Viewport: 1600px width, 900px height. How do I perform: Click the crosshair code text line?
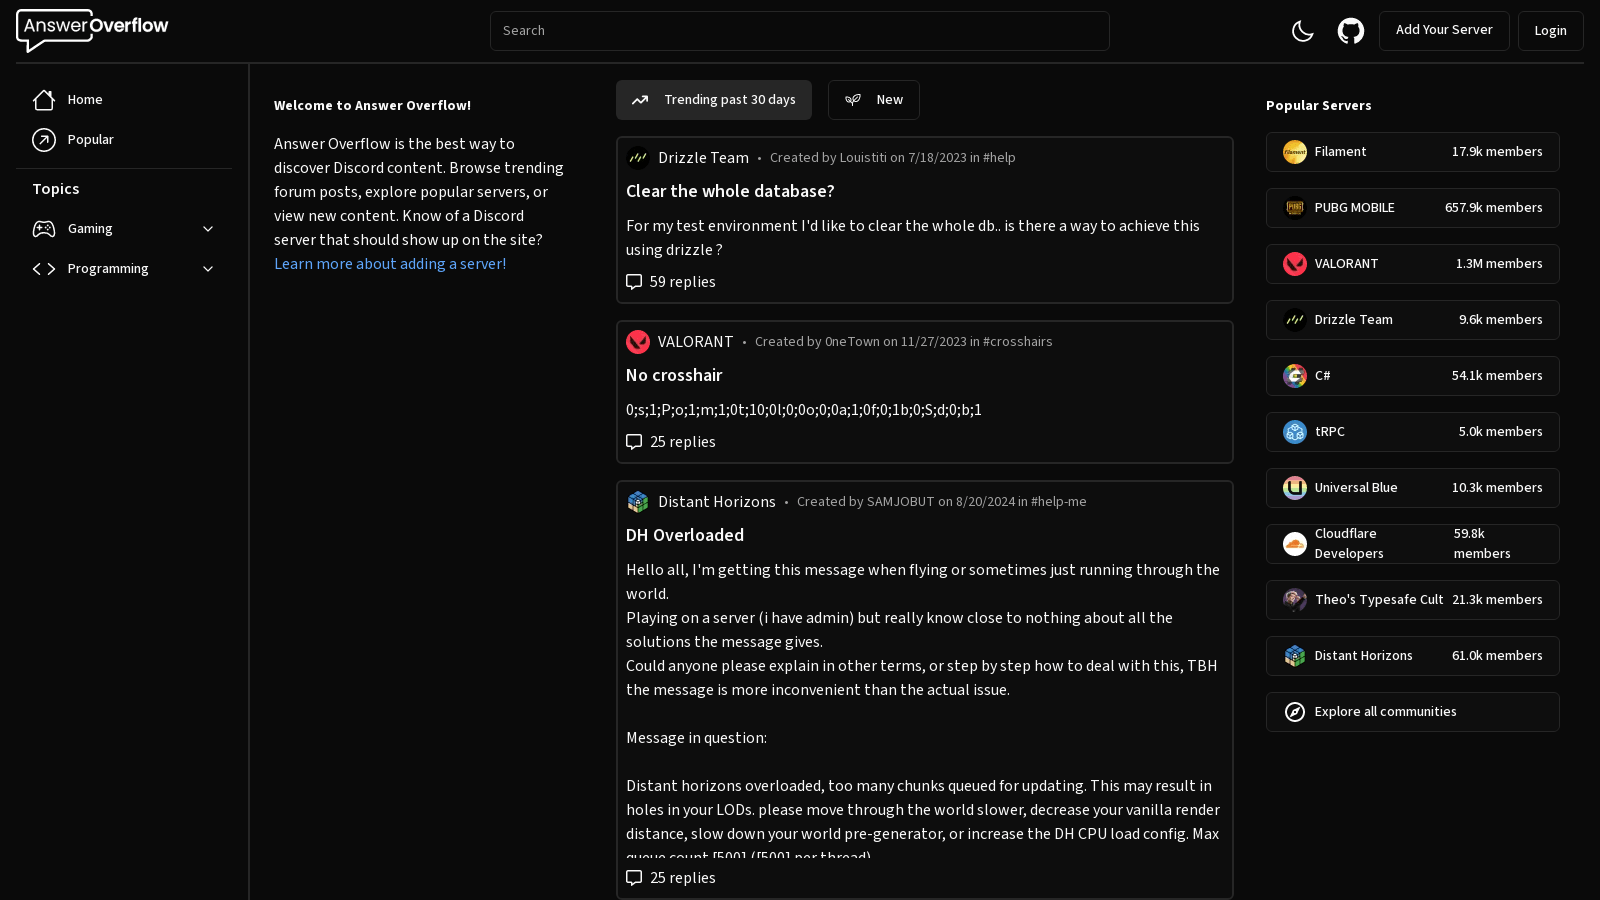coord(804,410)
